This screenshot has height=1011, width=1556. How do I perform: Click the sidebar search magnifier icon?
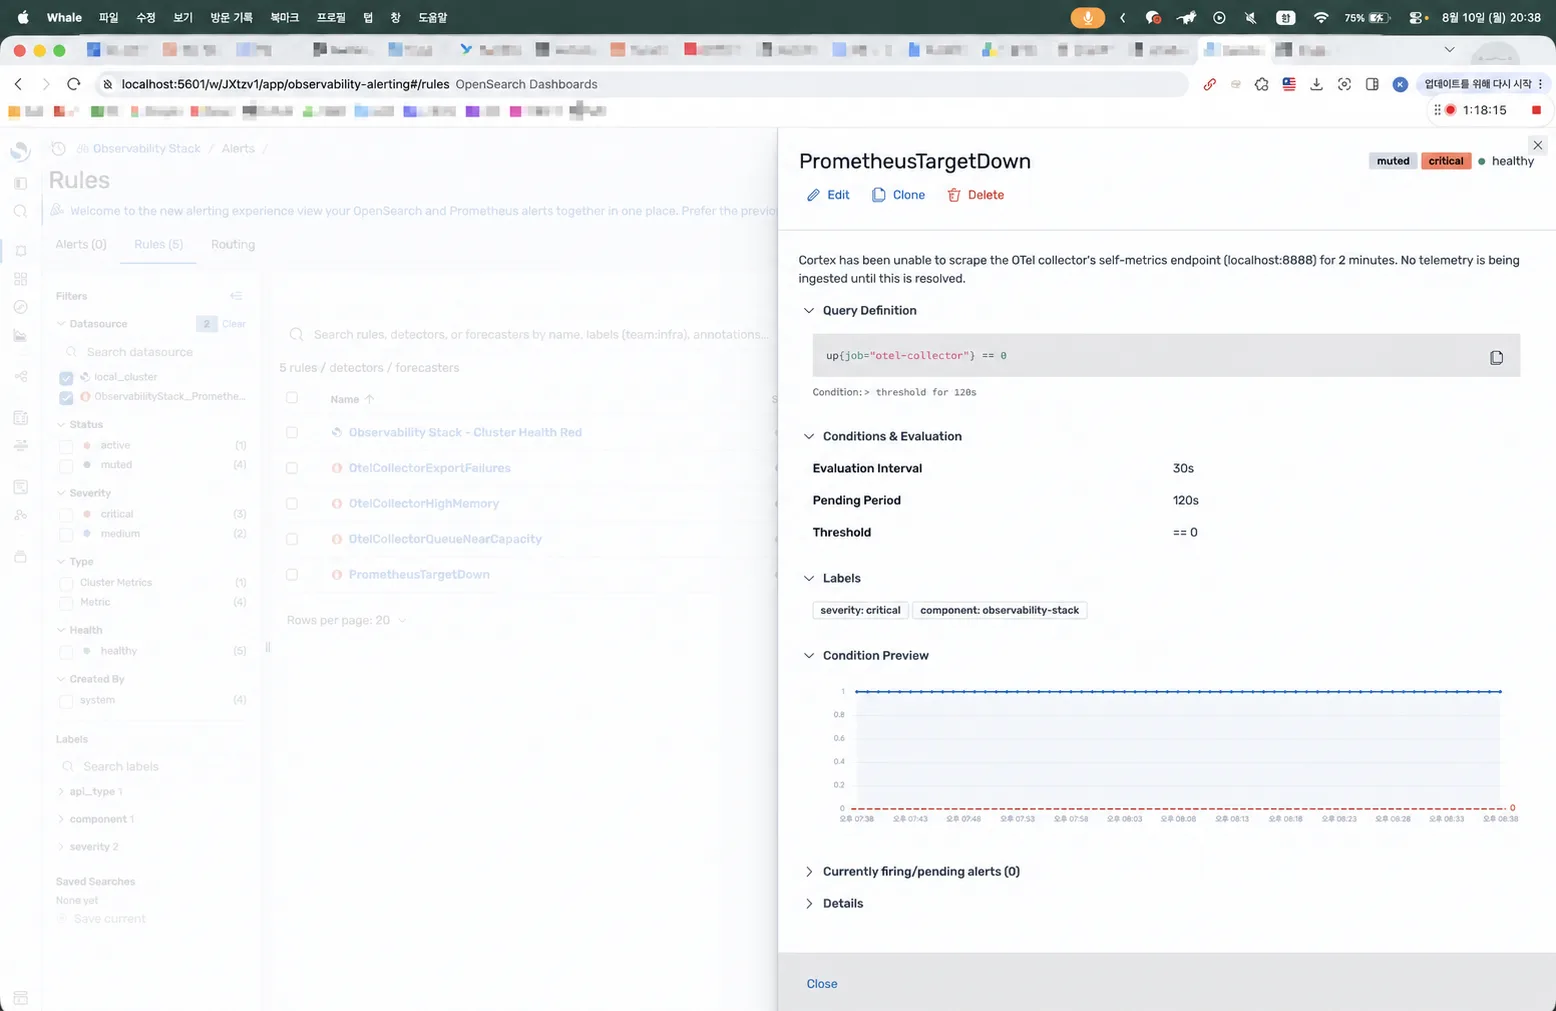[x=20, y=212]
